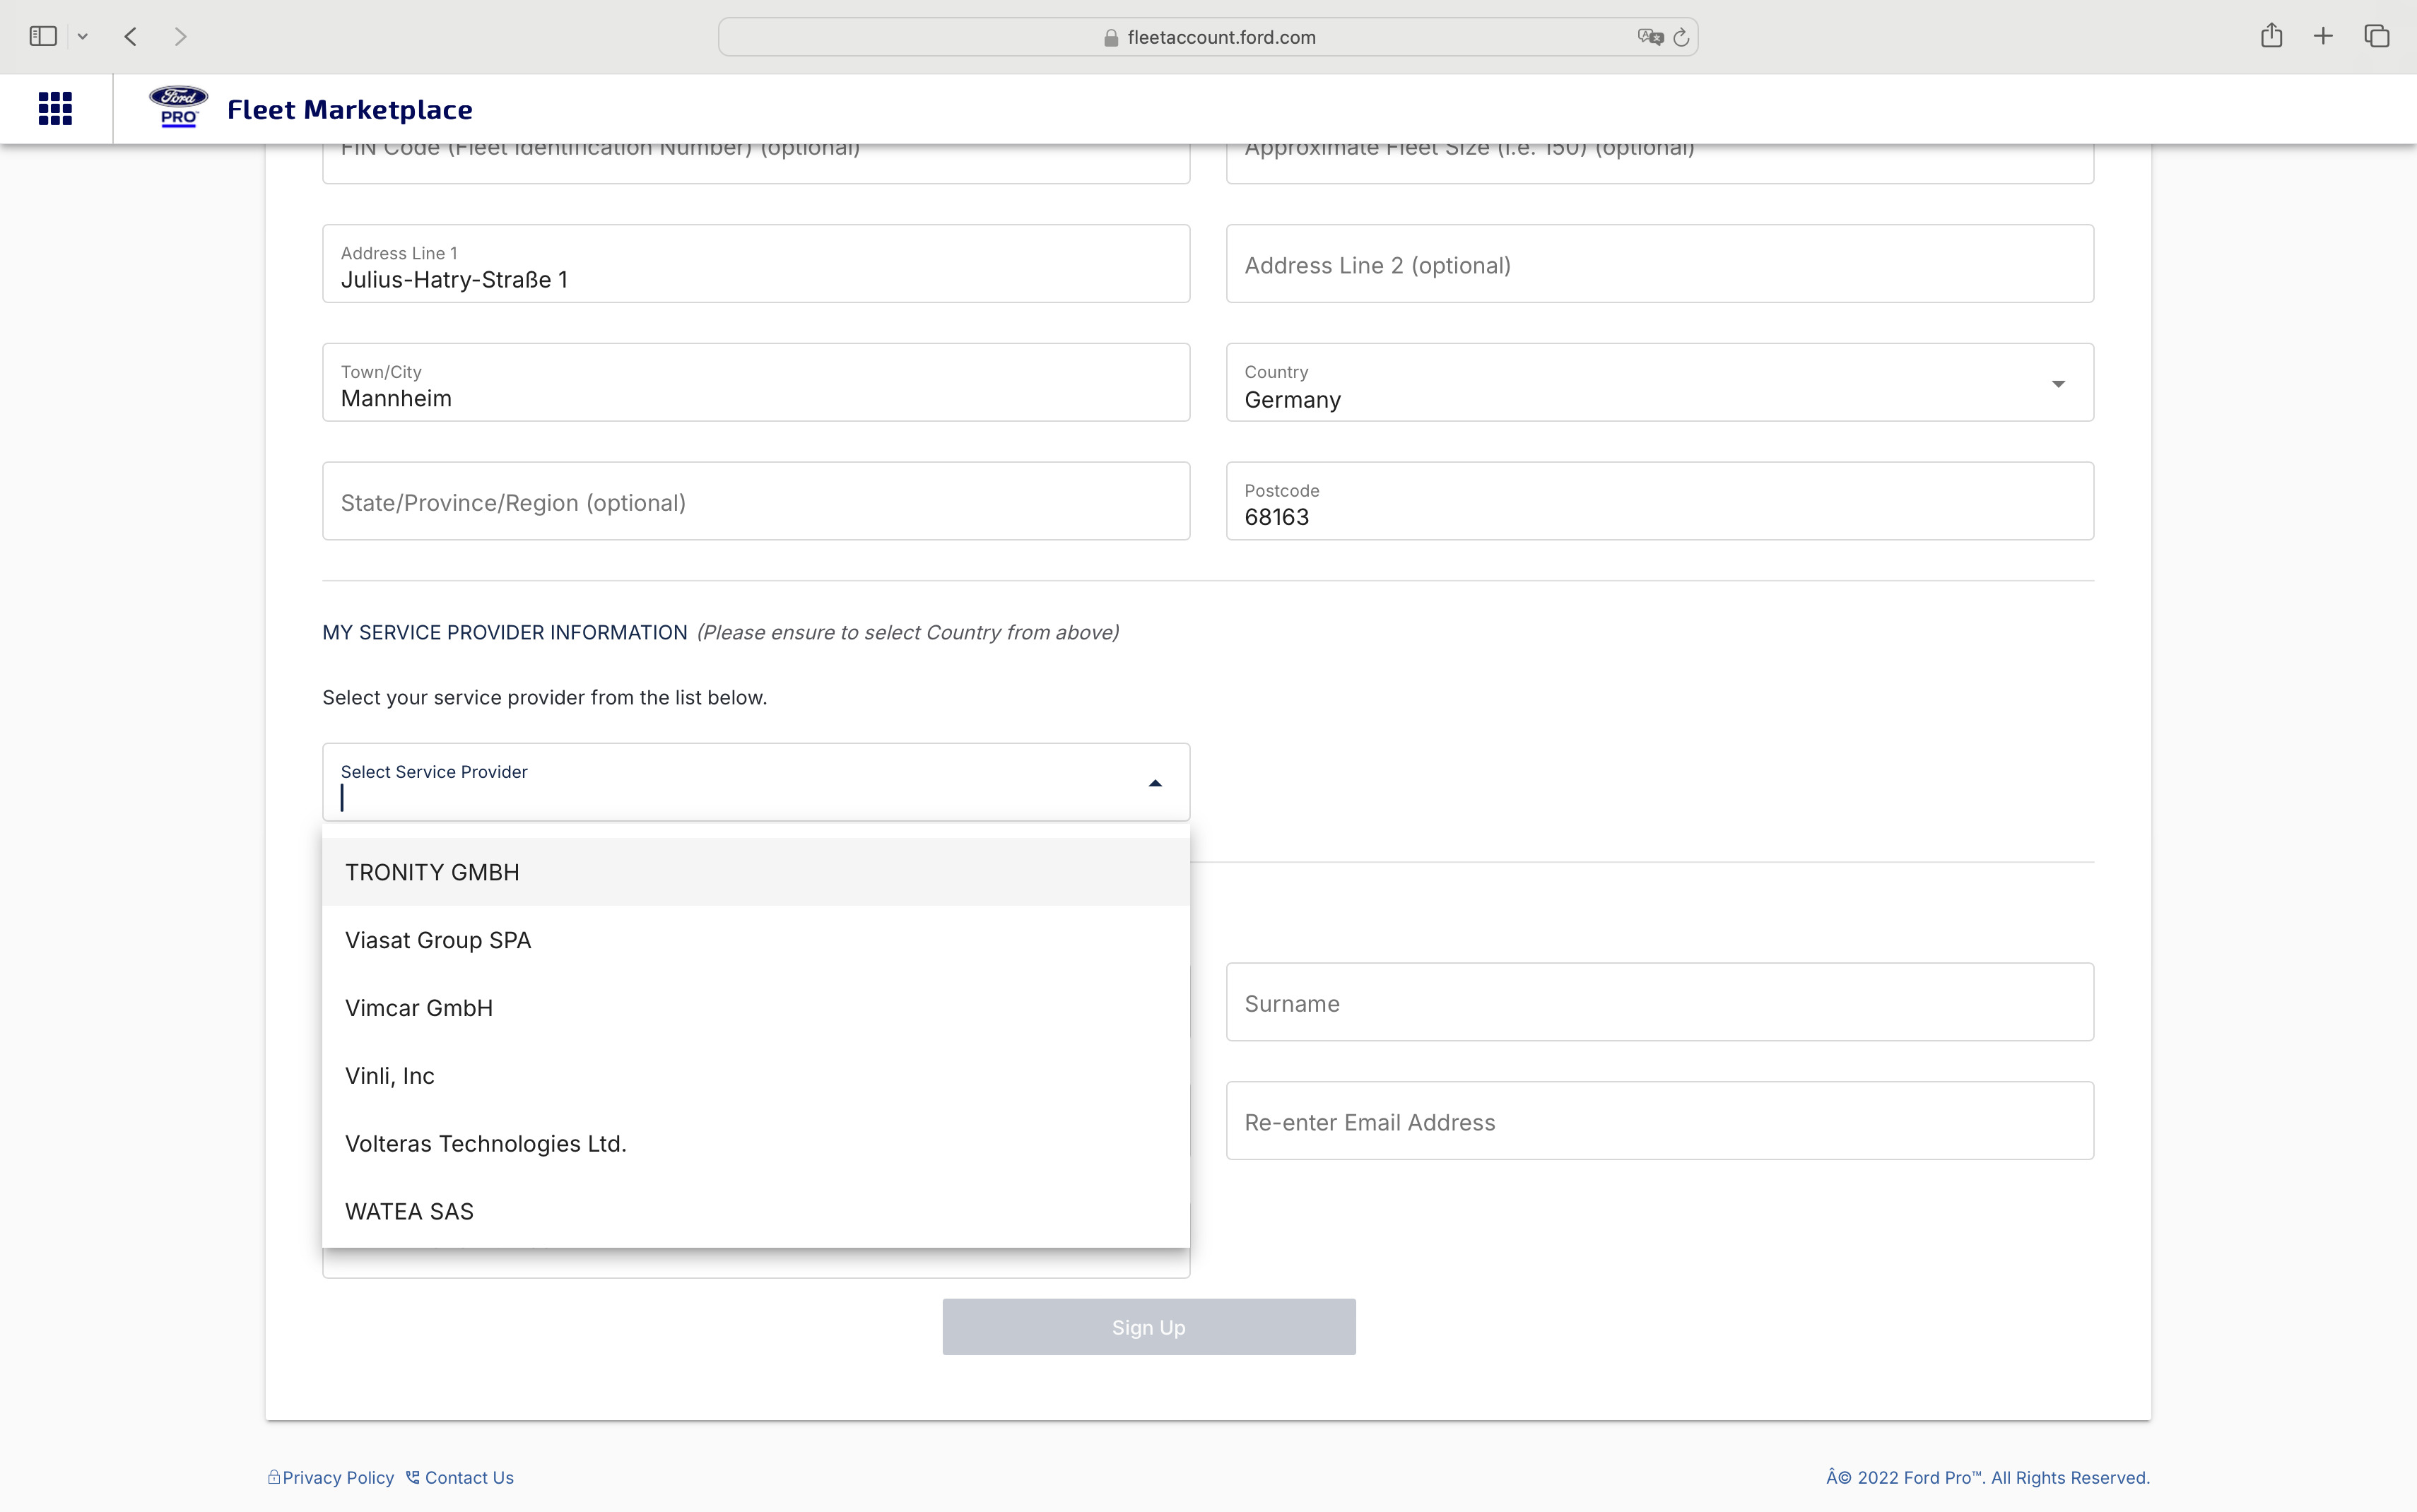Open a new tab with plus icon

coord(2323,36)
